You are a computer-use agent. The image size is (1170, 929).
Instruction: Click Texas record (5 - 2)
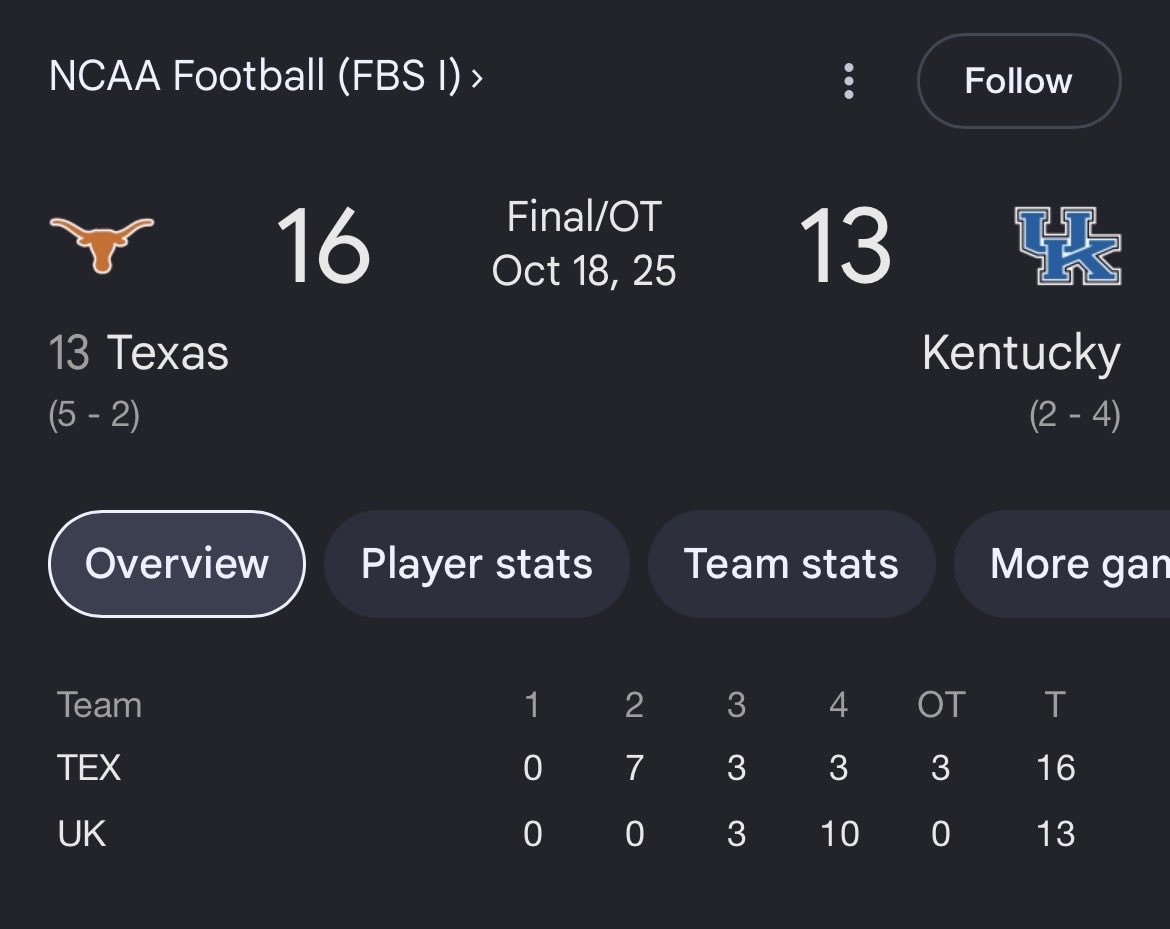[x=94, y=414]
